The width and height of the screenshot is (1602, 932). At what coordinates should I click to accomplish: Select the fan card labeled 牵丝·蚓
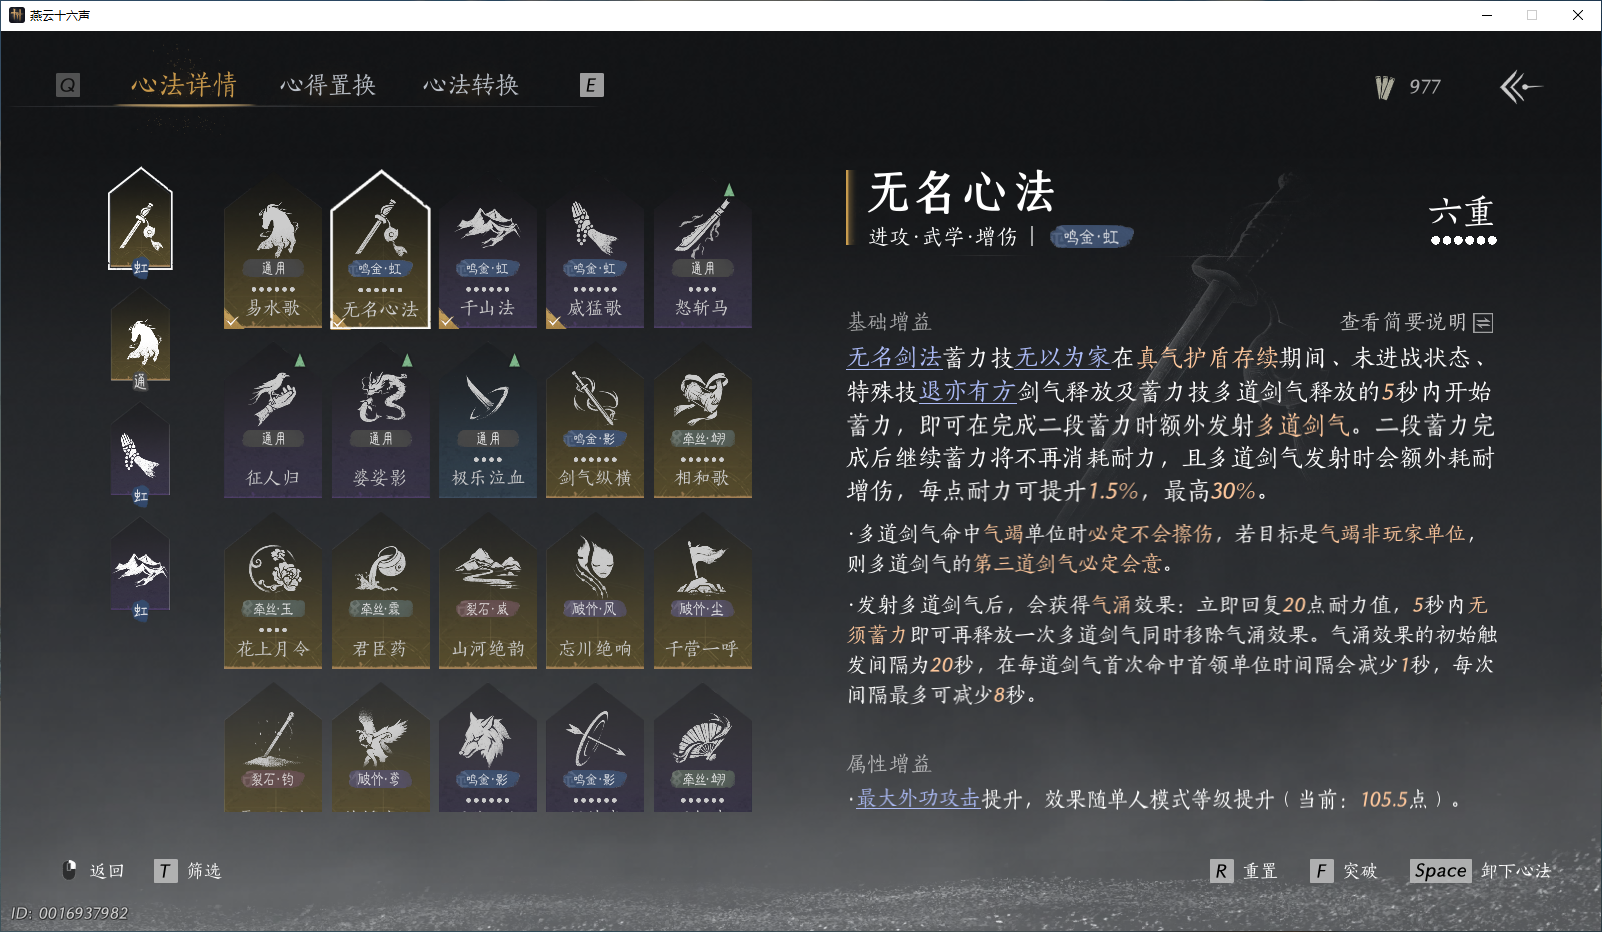tap(702, 750)
